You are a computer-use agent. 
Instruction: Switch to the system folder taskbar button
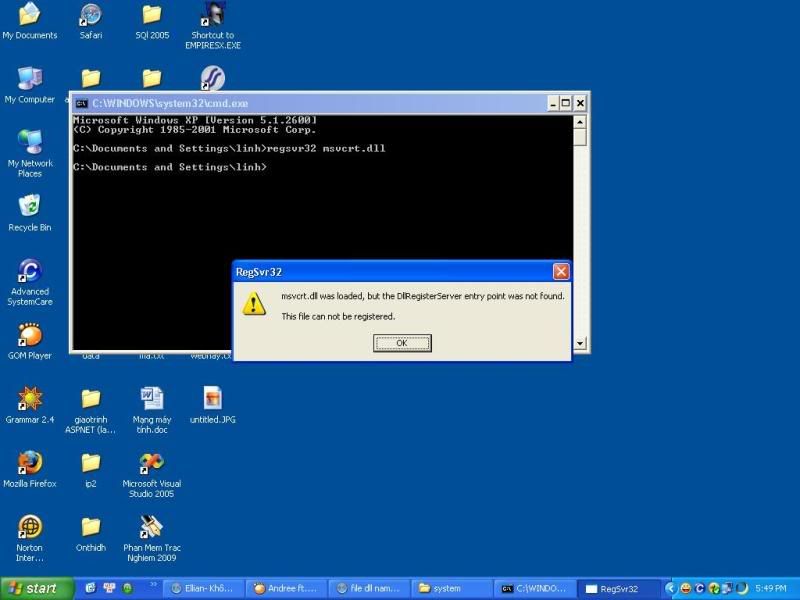pyautogui.click(x=452, y=588)
